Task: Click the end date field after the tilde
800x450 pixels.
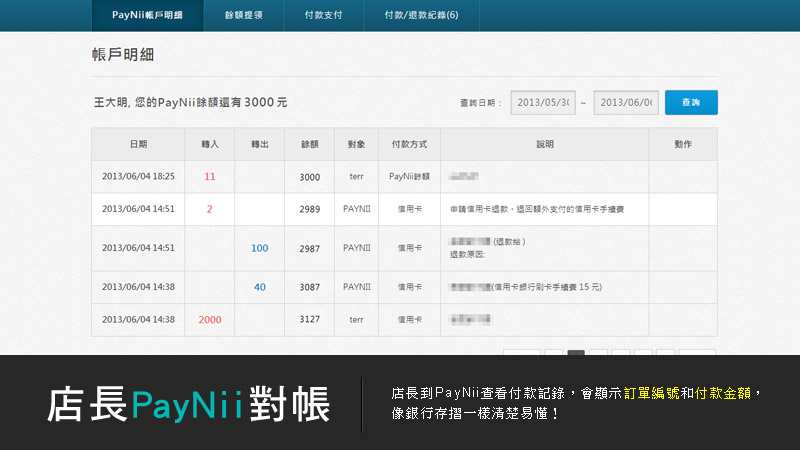Action: coord(625,102)
